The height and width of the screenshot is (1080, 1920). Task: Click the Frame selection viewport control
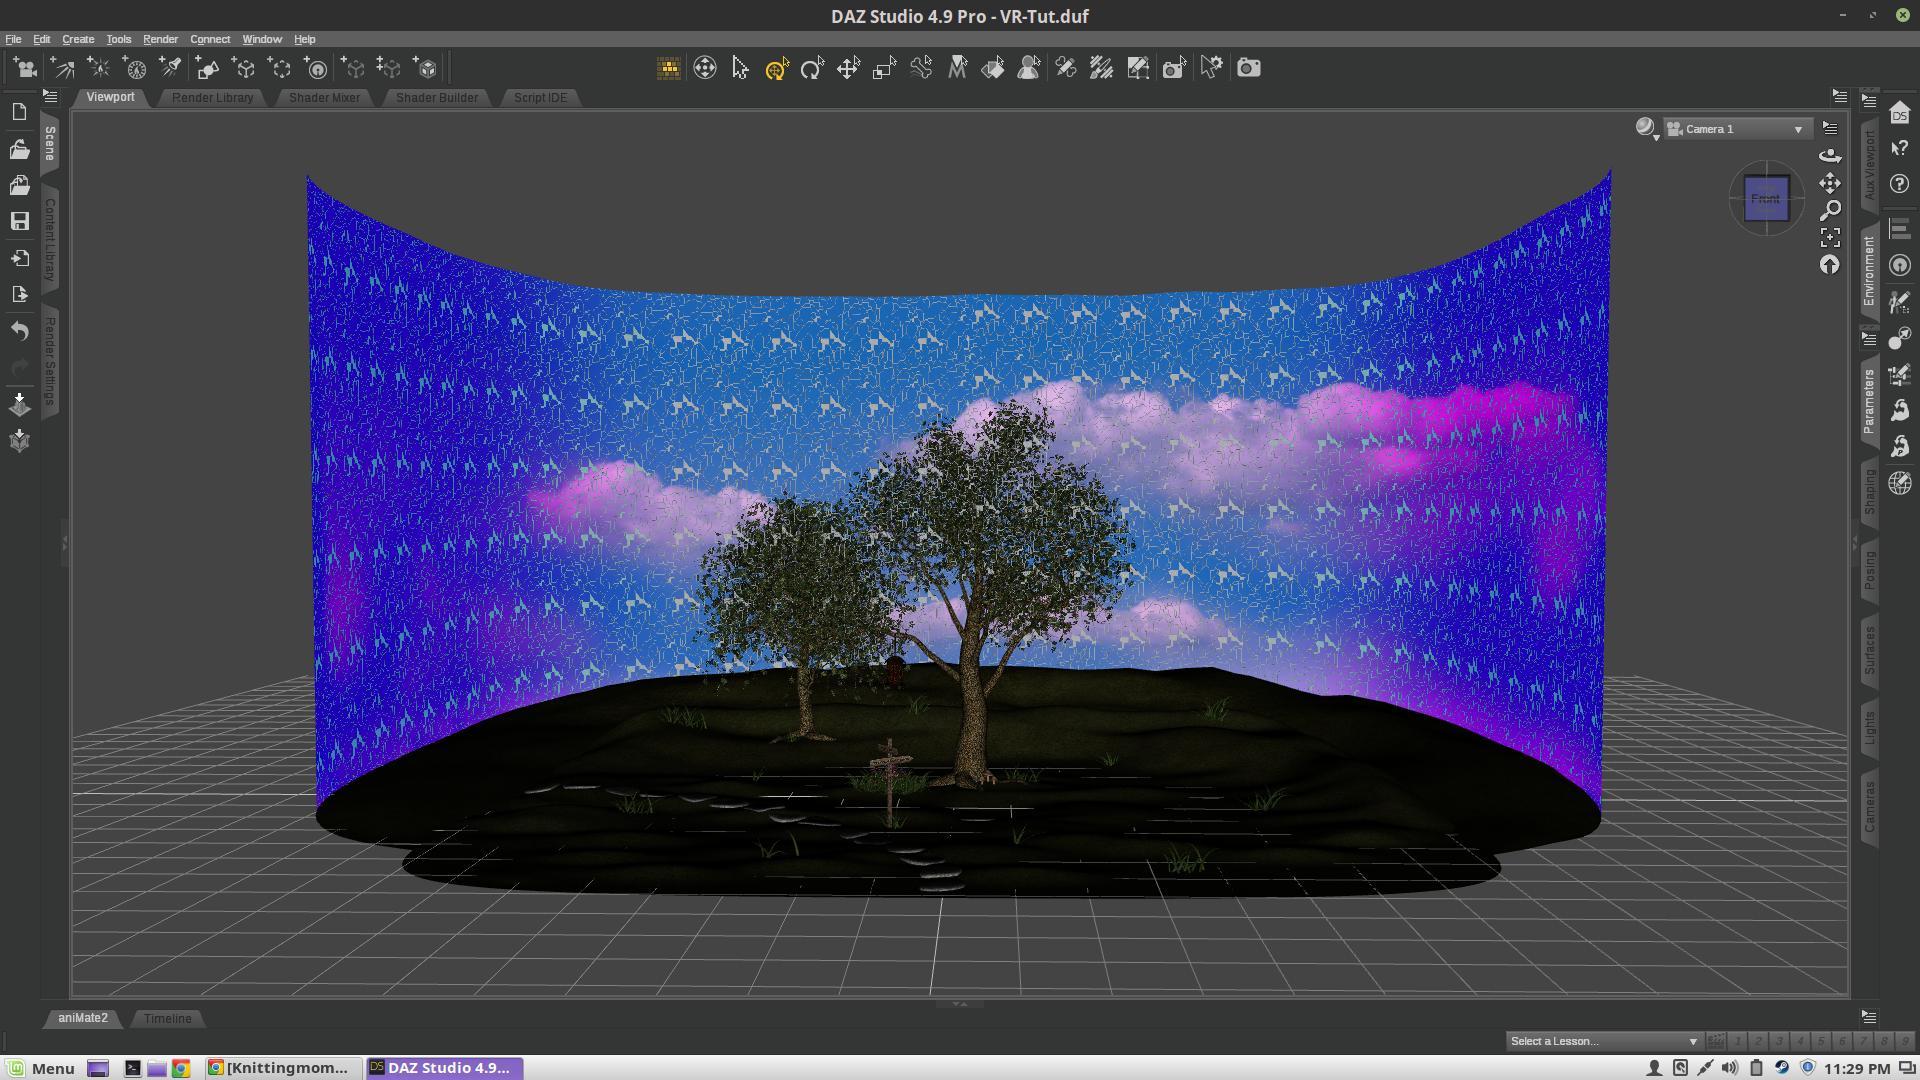pos(1830,238)
